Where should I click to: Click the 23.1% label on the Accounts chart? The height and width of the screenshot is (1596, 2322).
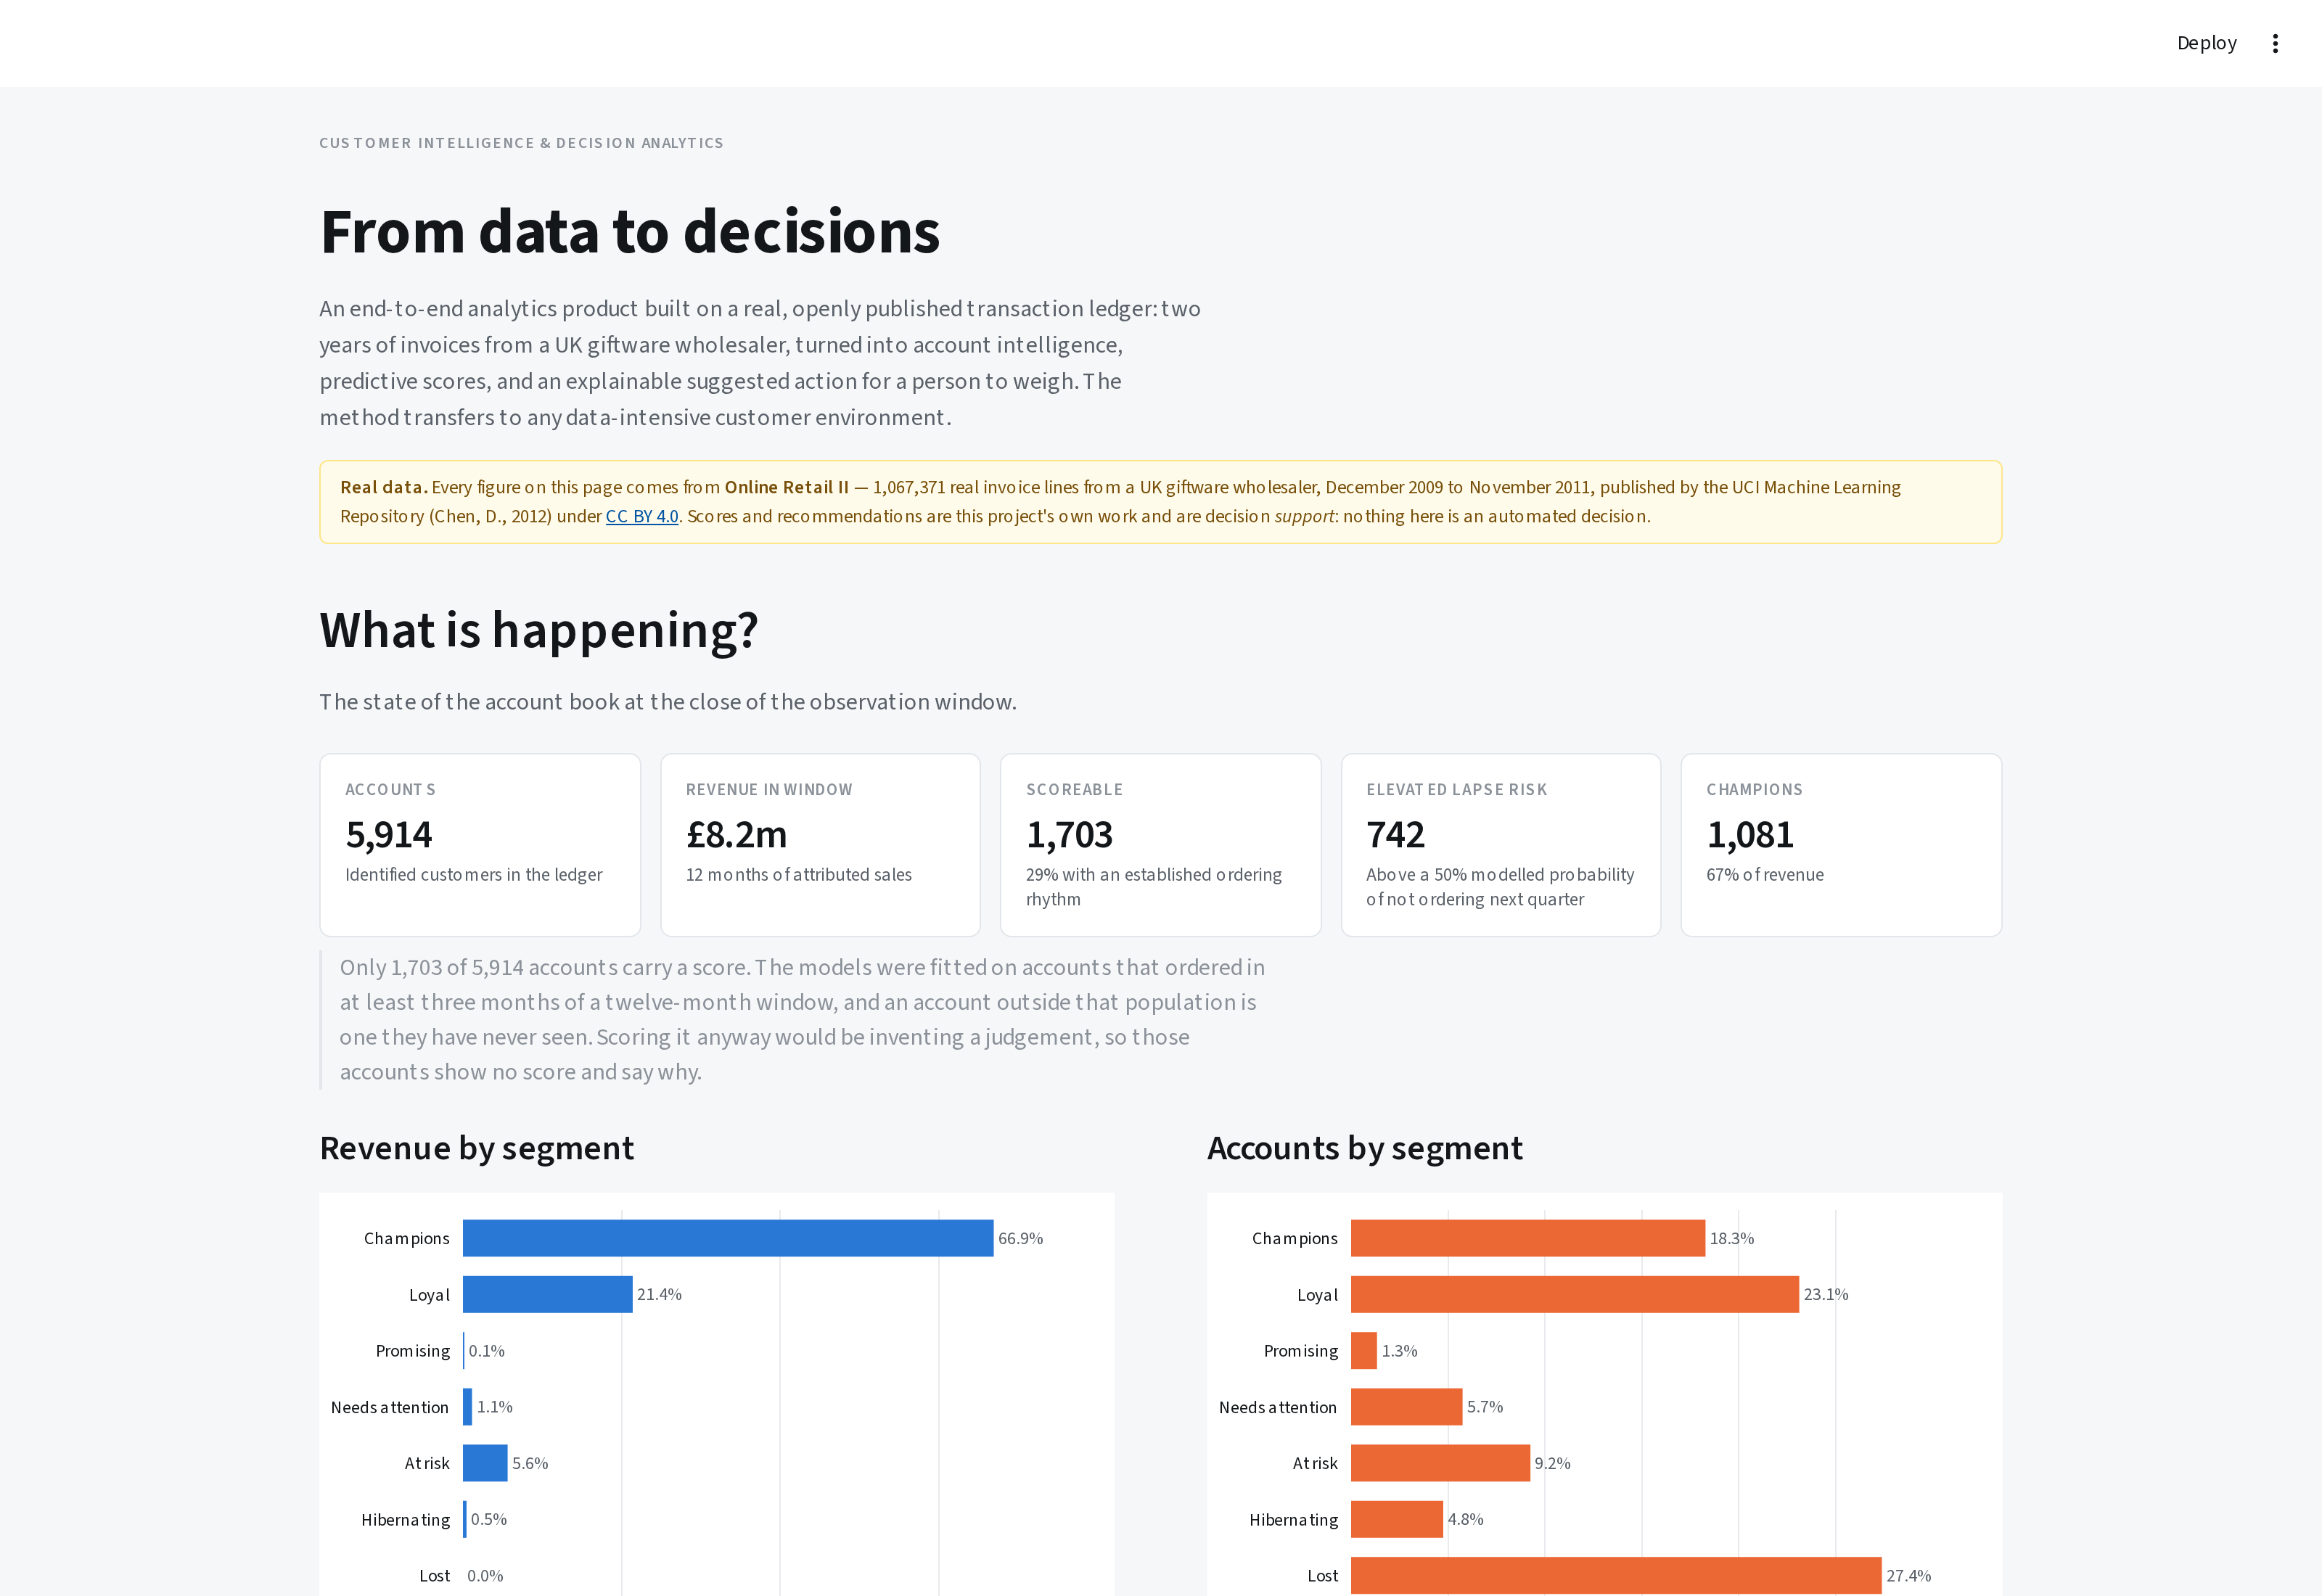point(1826,1294)
